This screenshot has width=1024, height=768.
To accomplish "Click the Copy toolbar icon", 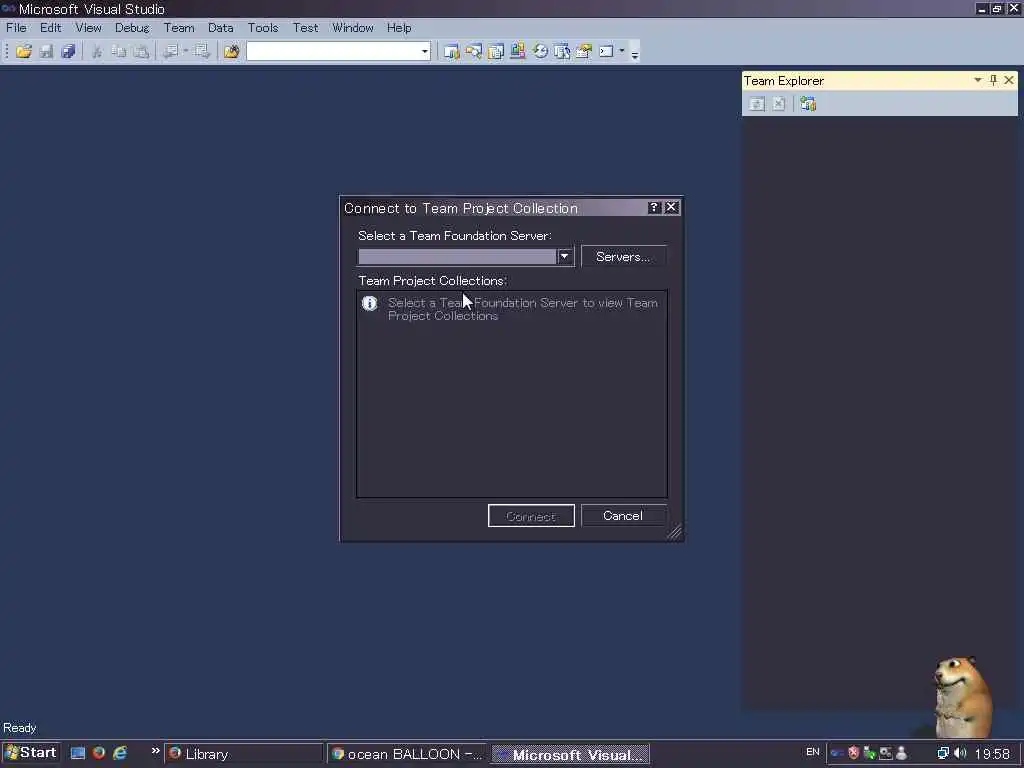I will point(119,51).
